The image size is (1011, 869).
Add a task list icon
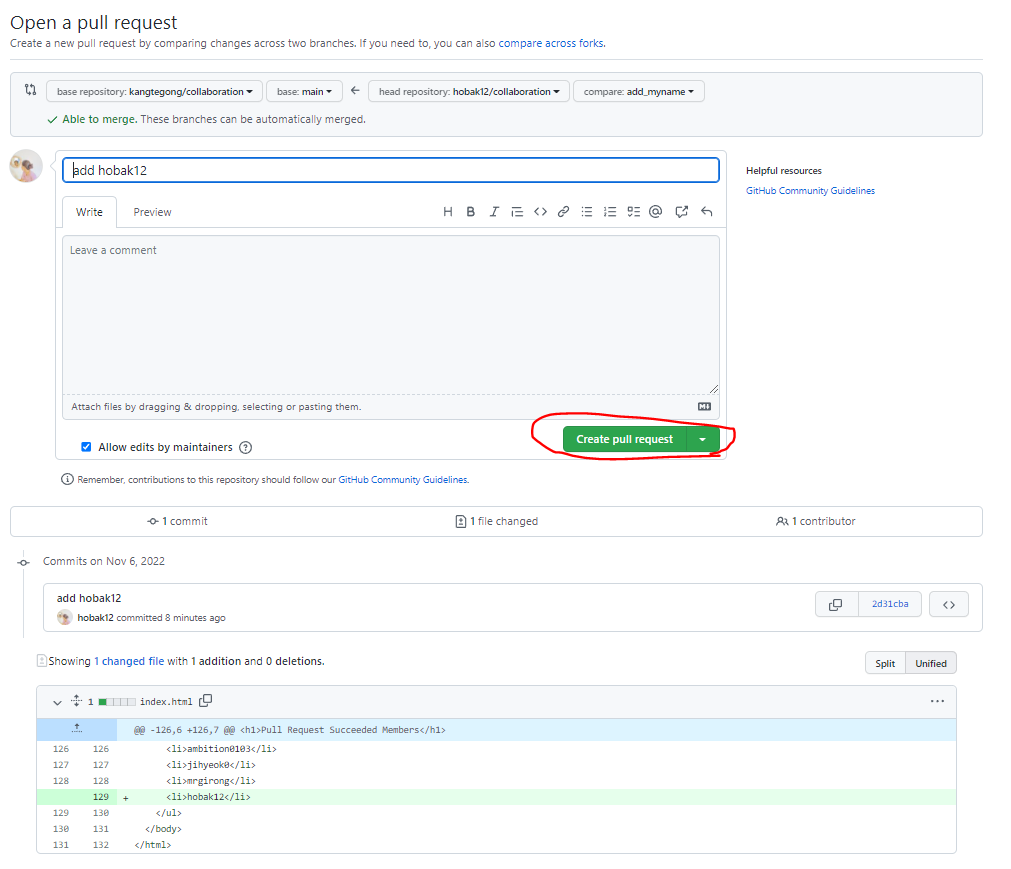coord(634,212)
